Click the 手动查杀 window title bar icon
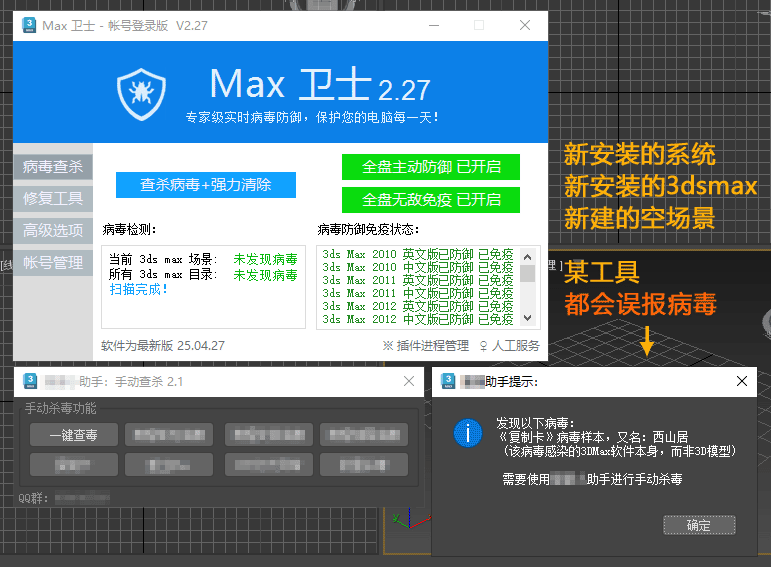 tap(32, 381)
